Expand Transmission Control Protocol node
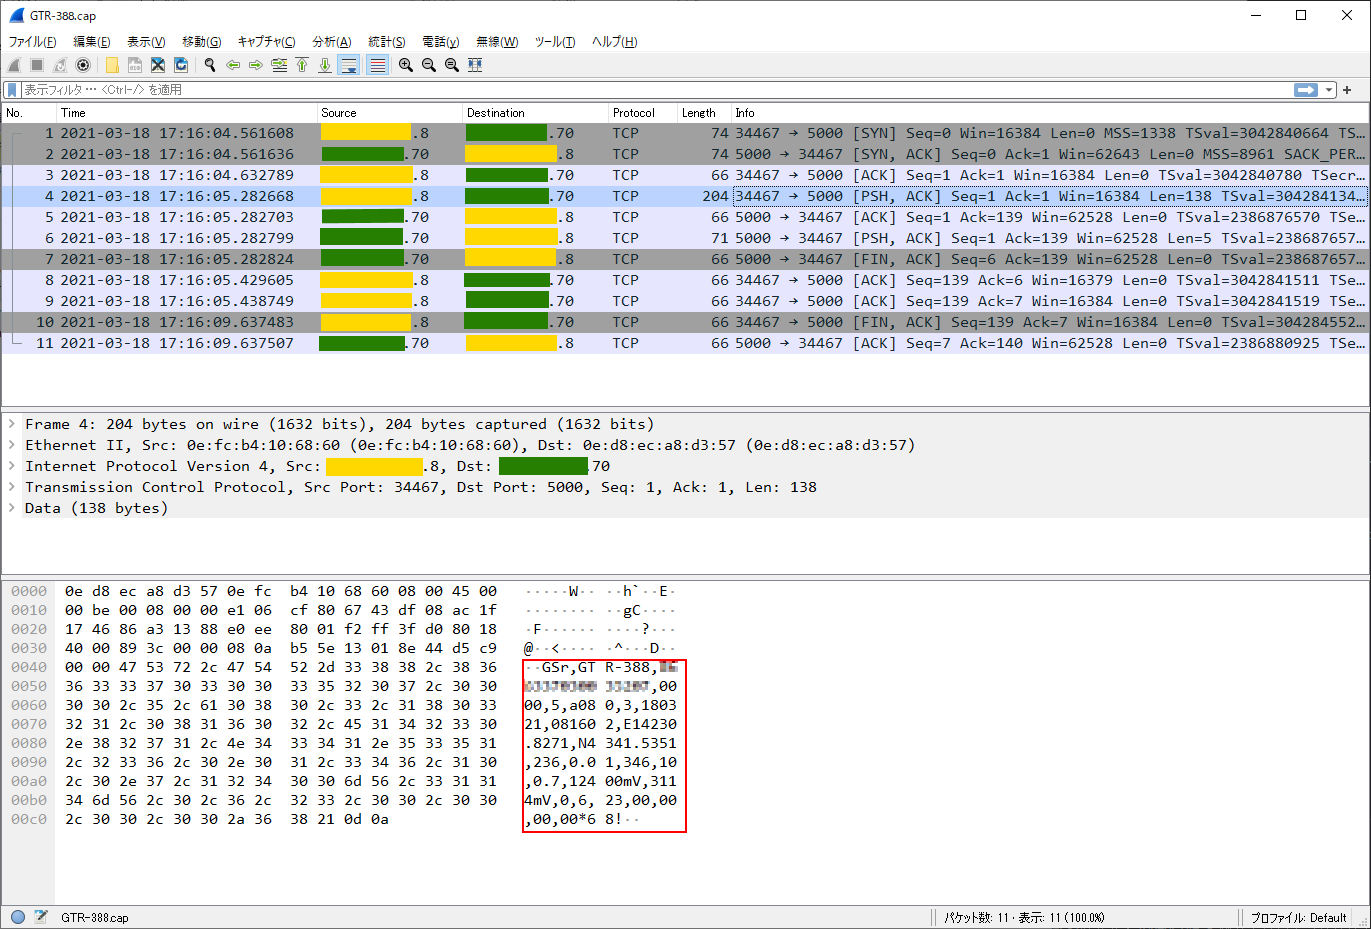Screen dimensions: 1371x929 12,487
